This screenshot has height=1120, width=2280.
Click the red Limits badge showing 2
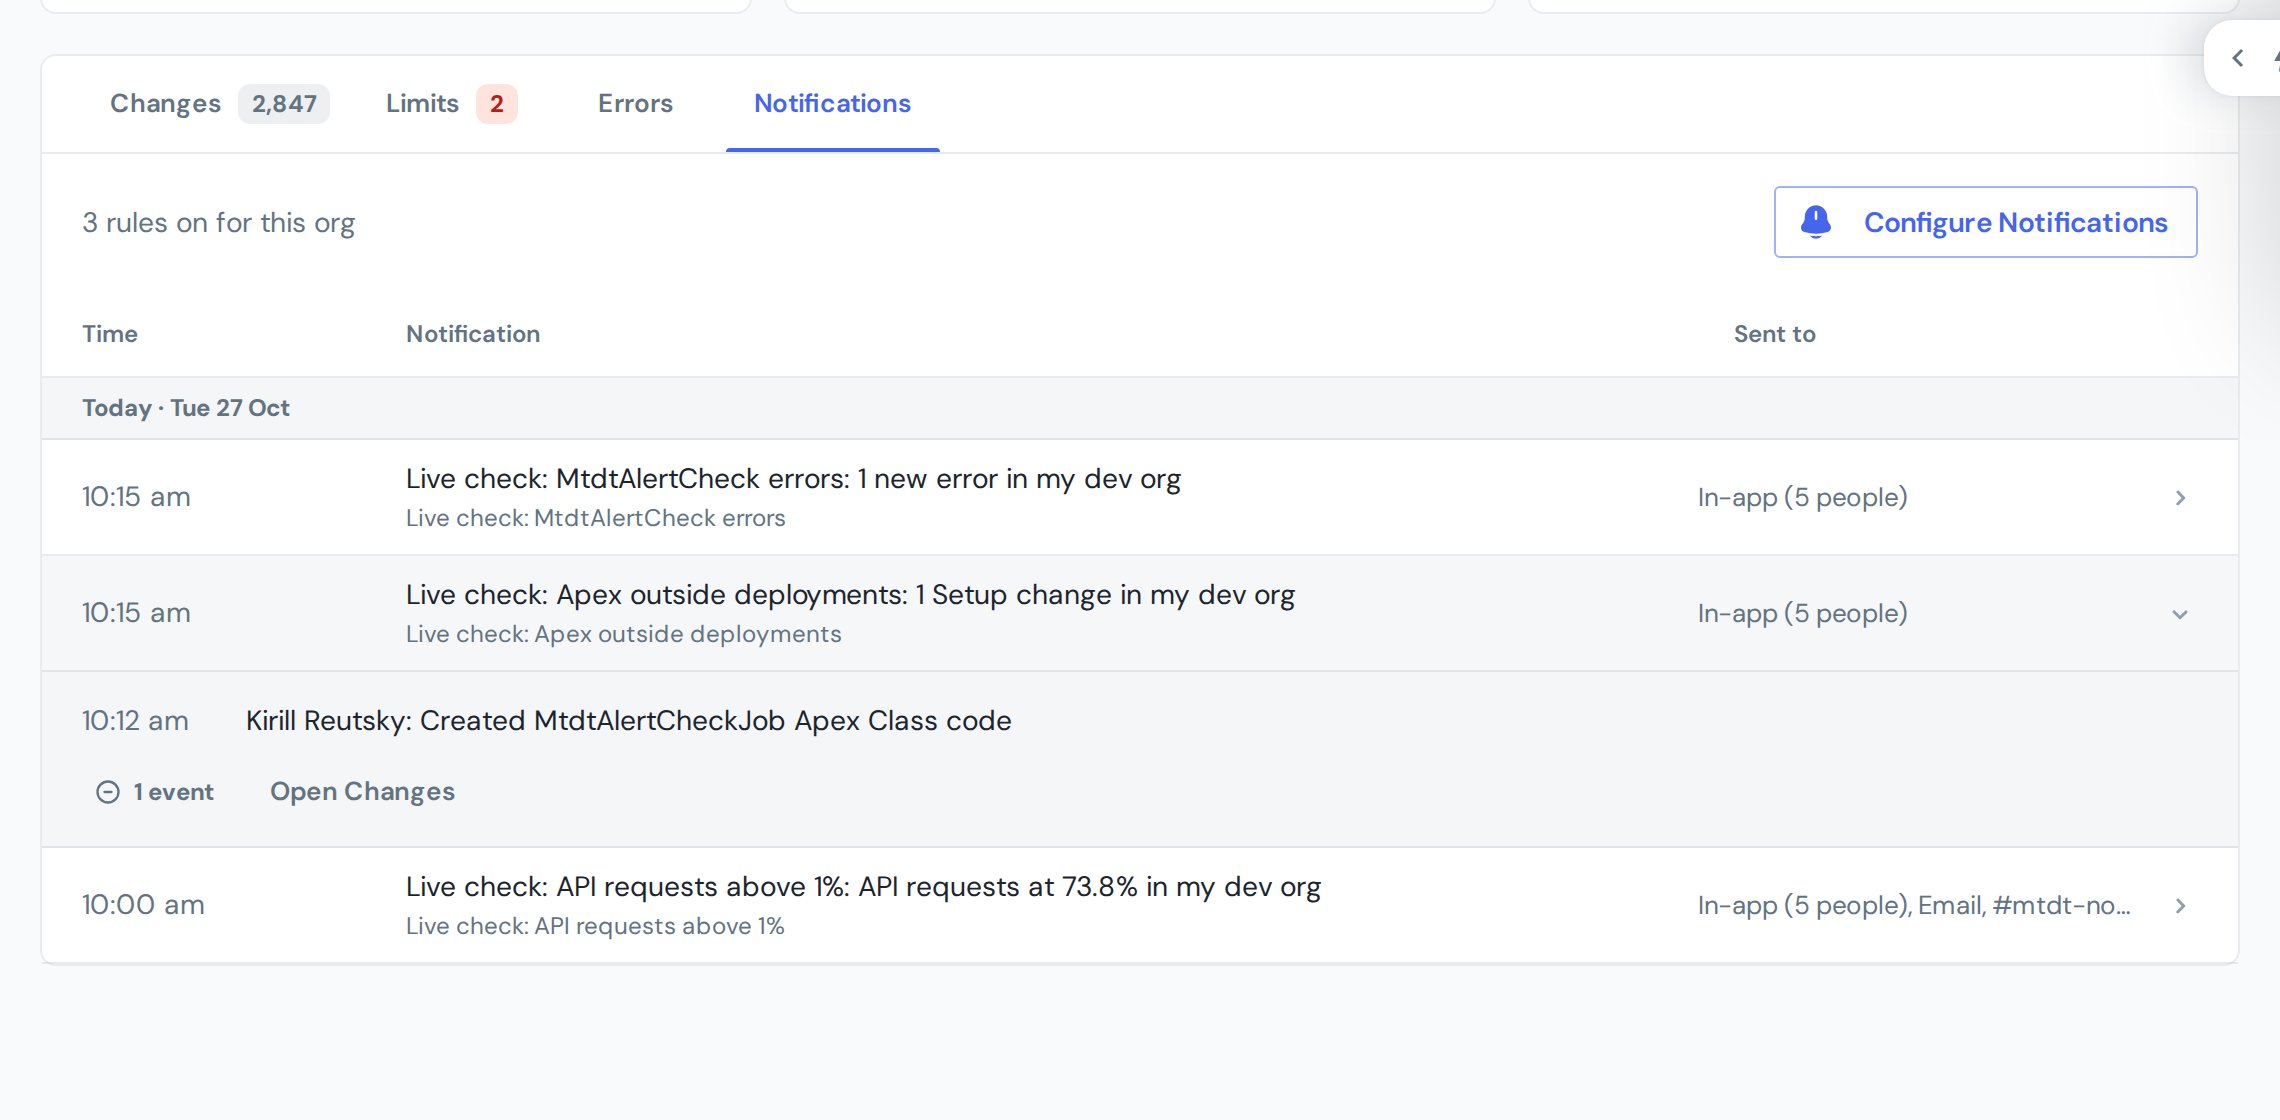[496, 104]
